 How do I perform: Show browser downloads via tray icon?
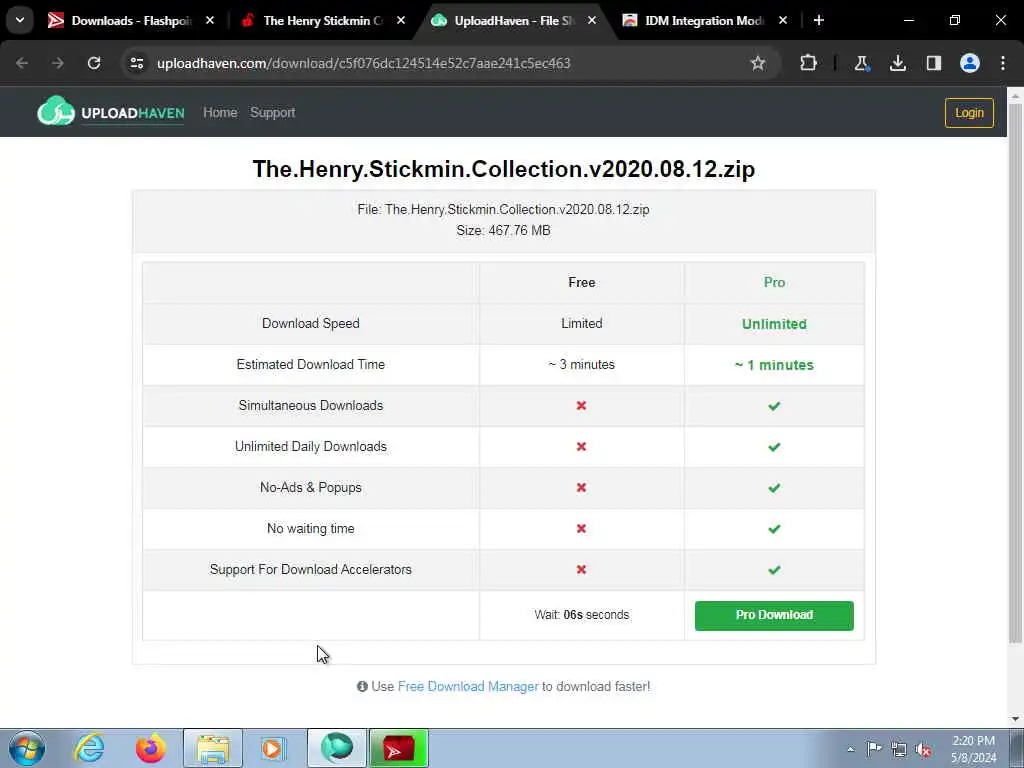[x=898, y=63]
